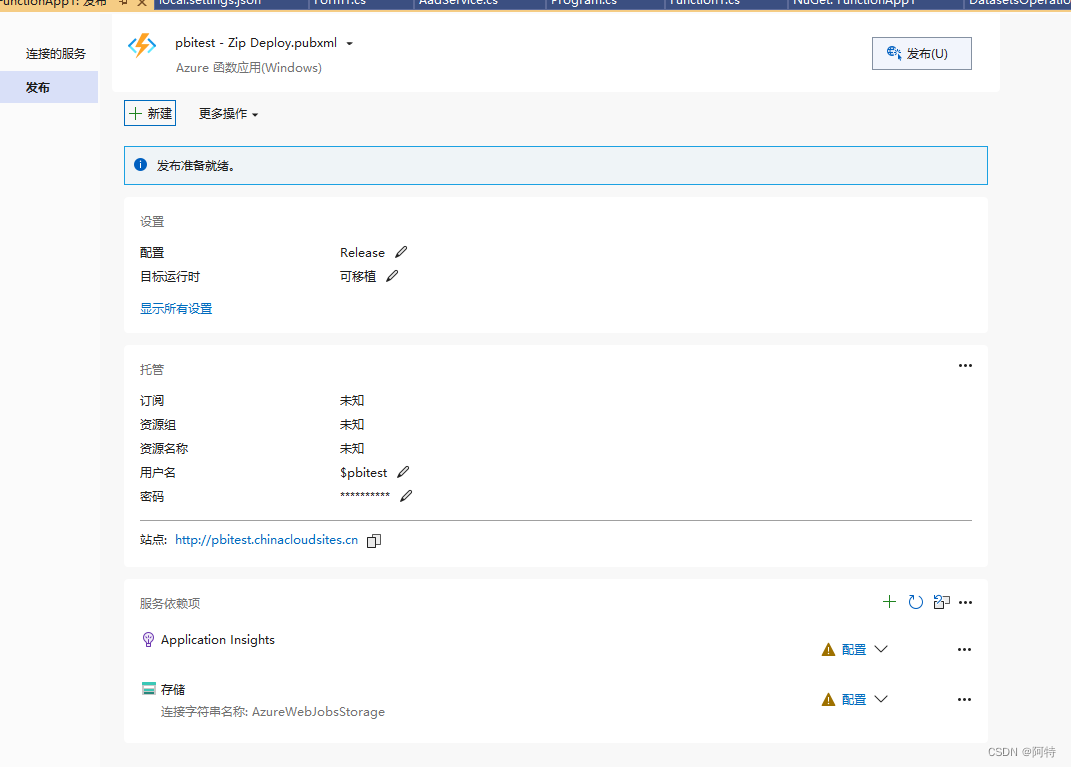Refresh service dependencies
The width and height of the screenshot is (1071, 767).
[x=915, y=602]
